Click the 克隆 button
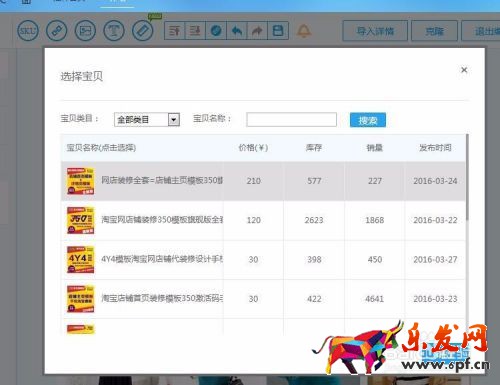Image resolution: width=500 pixels, height=385 pixels. tap(434, 31)
